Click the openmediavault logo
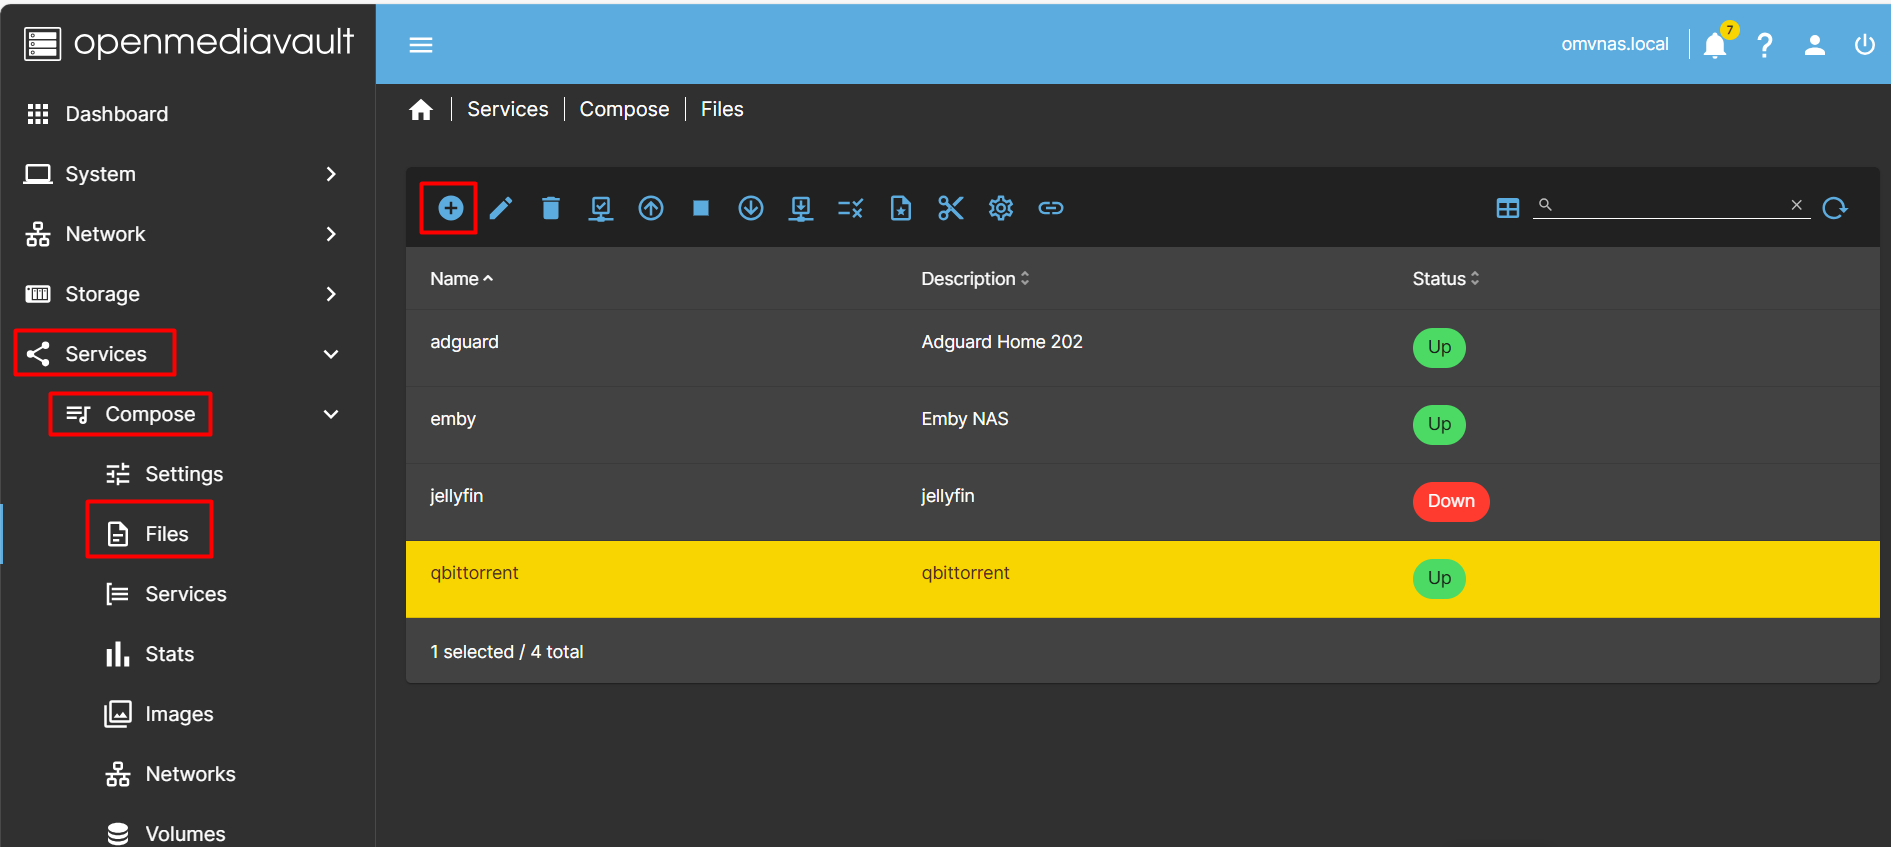Image resolution: width=1891 pixels, height=847 pixels. pyautogui.click(x=189, y=43)
